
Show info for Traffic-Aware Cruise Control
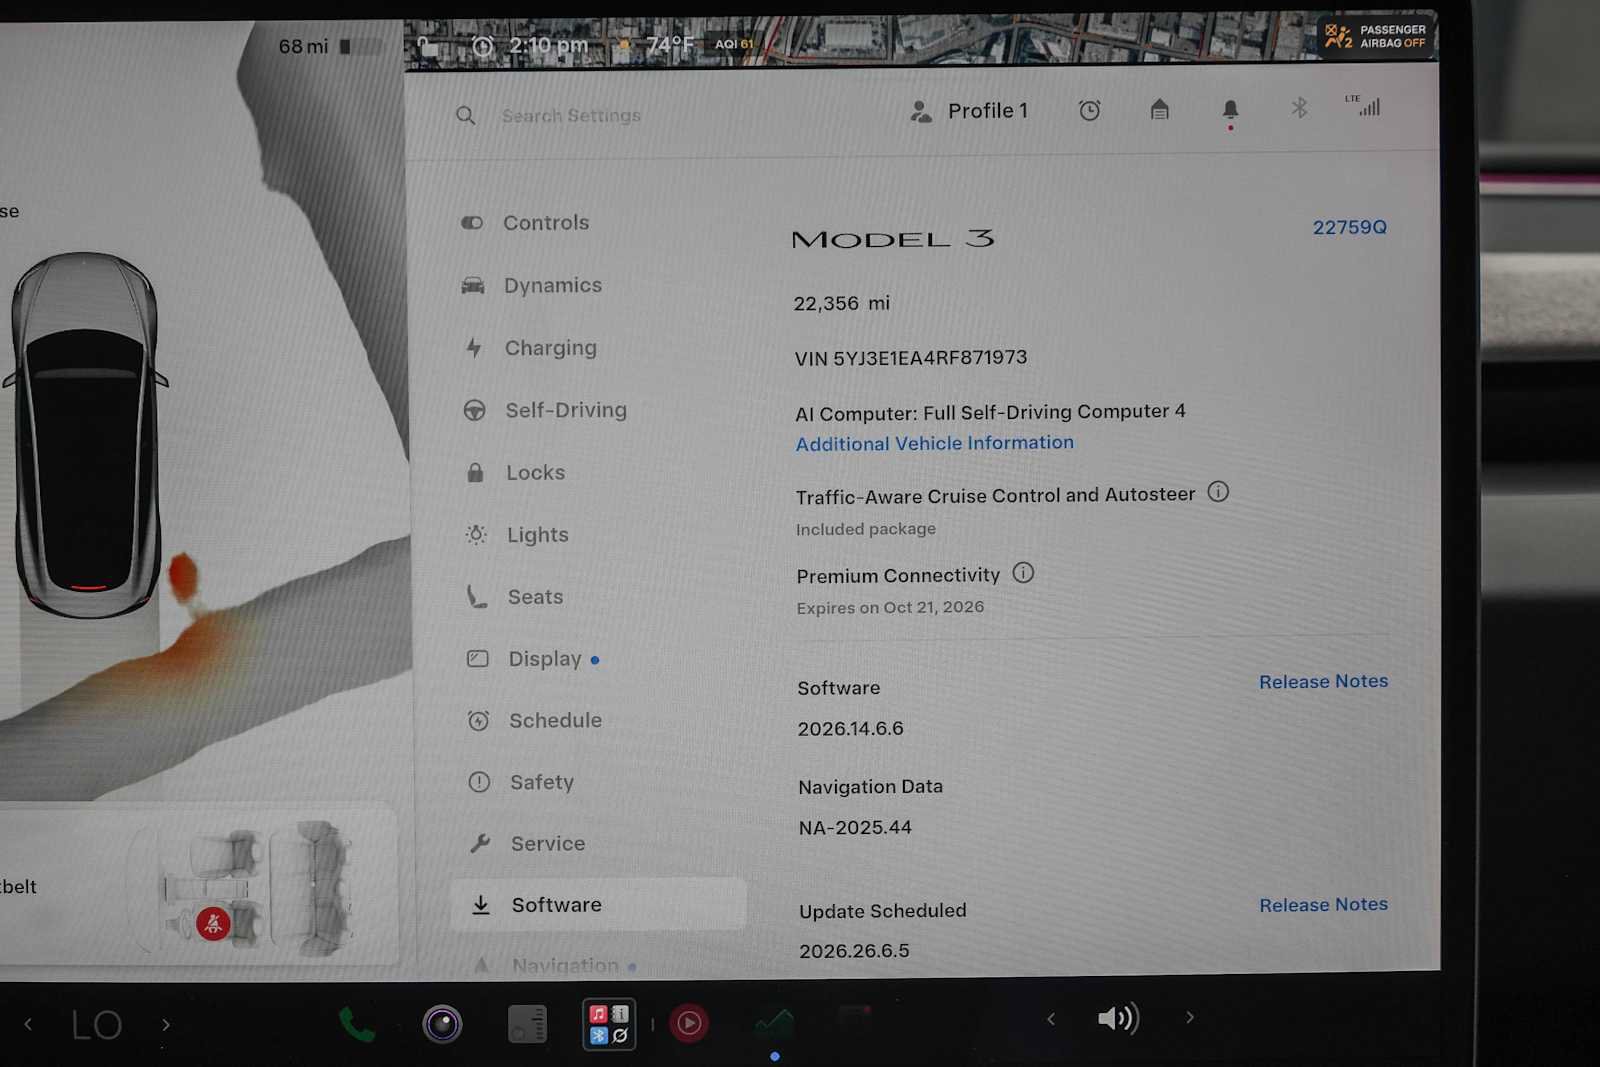[x=1218, y=491]
